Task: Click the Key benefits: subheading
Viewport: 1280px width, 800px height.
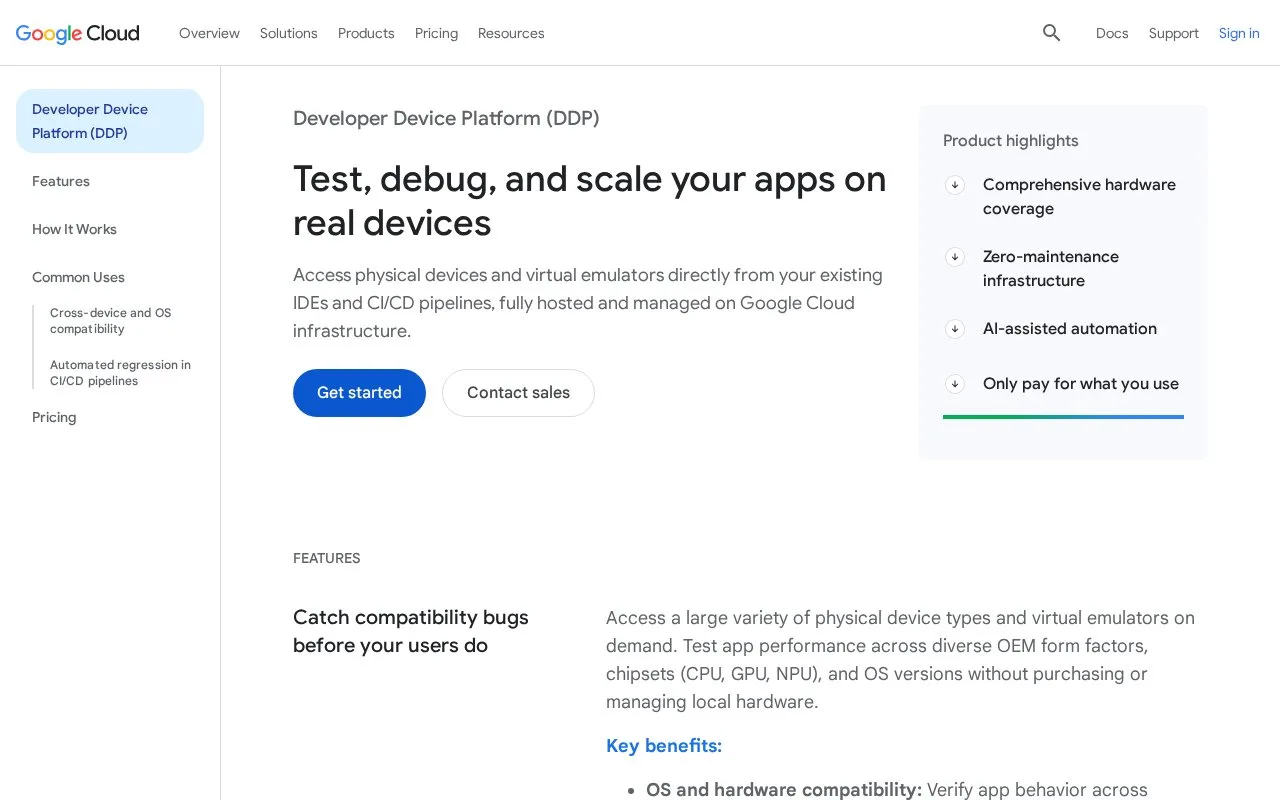Action: [x=664, y=746]
